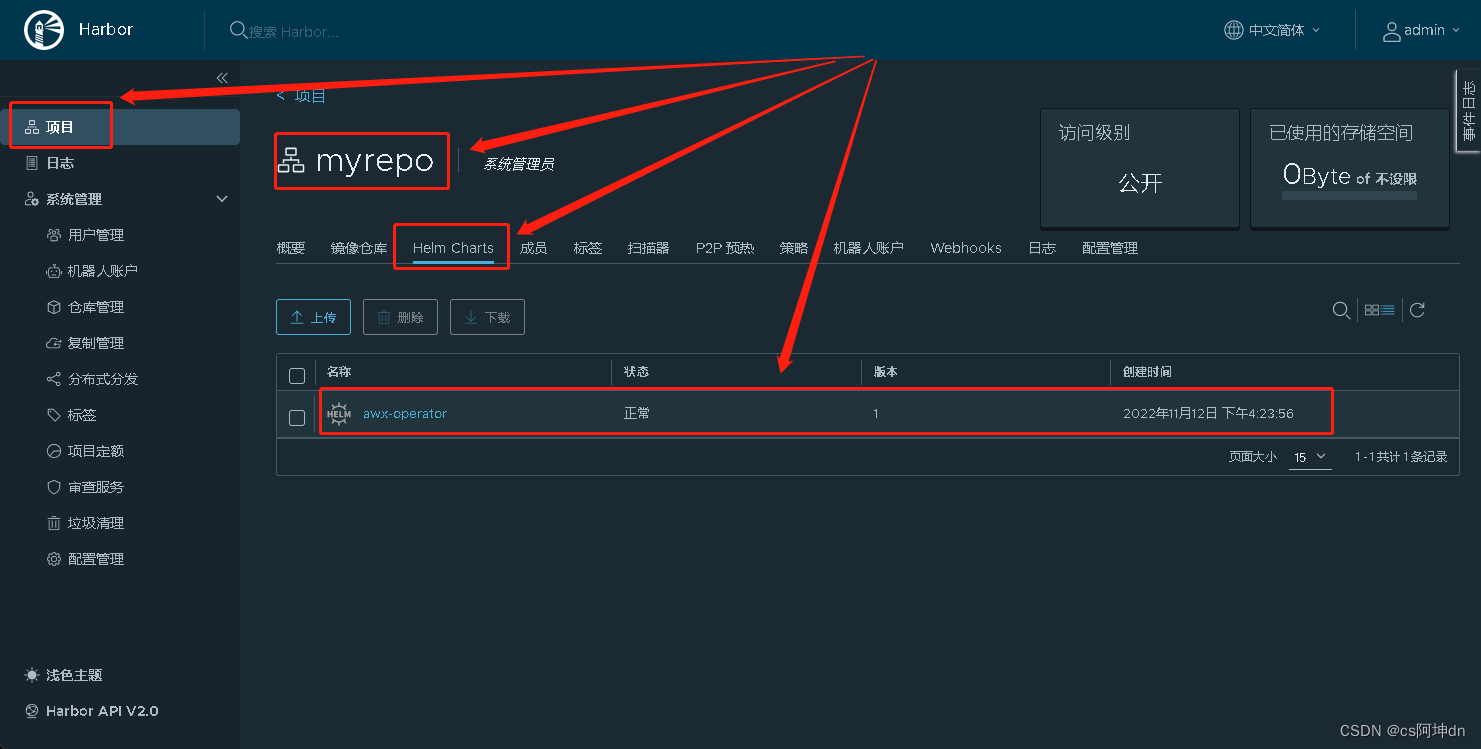Viewport: 1481px width, 749px height.
Task: Click the 系统管理 gear-people icon
Action: [x=32, y=199]
